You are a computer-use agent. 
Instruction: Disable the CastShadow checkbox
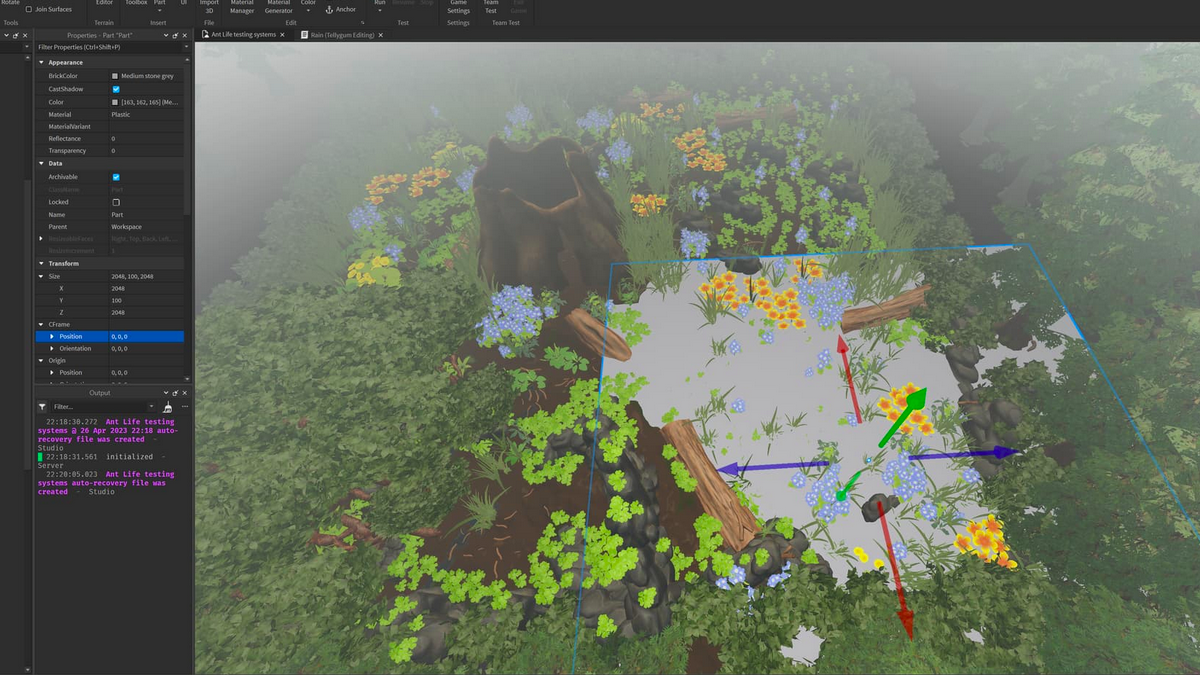click(116, 89)
